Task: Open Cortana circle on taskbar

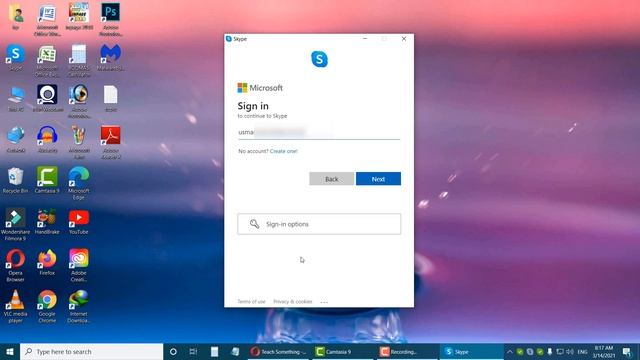Action: click(x=173, y=351)
